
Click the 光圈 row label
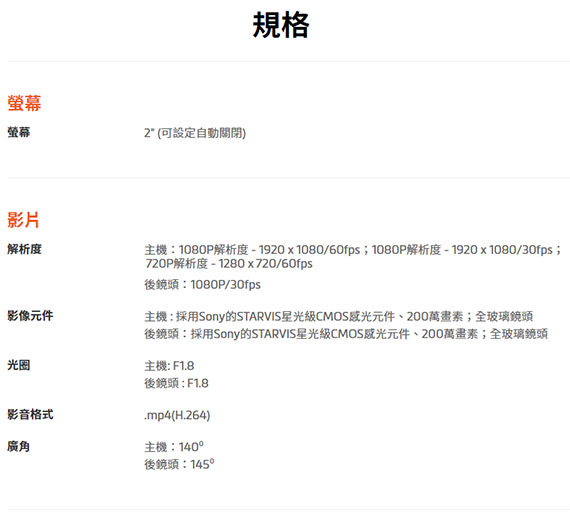coord(19,365)
